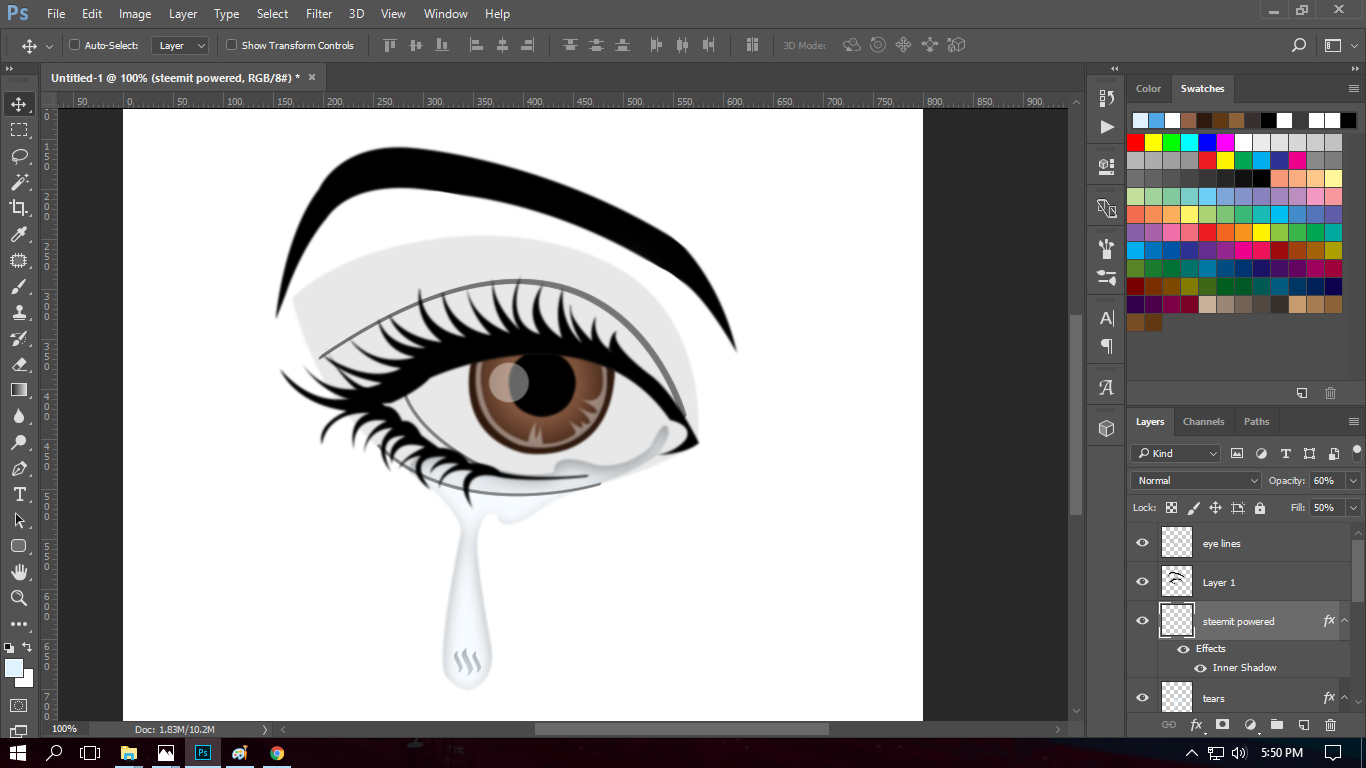Image resolution: width=1366 pixels, height=768 pixels.
Task: Open the Character panel icon
Action: (x=1106, y=318)
